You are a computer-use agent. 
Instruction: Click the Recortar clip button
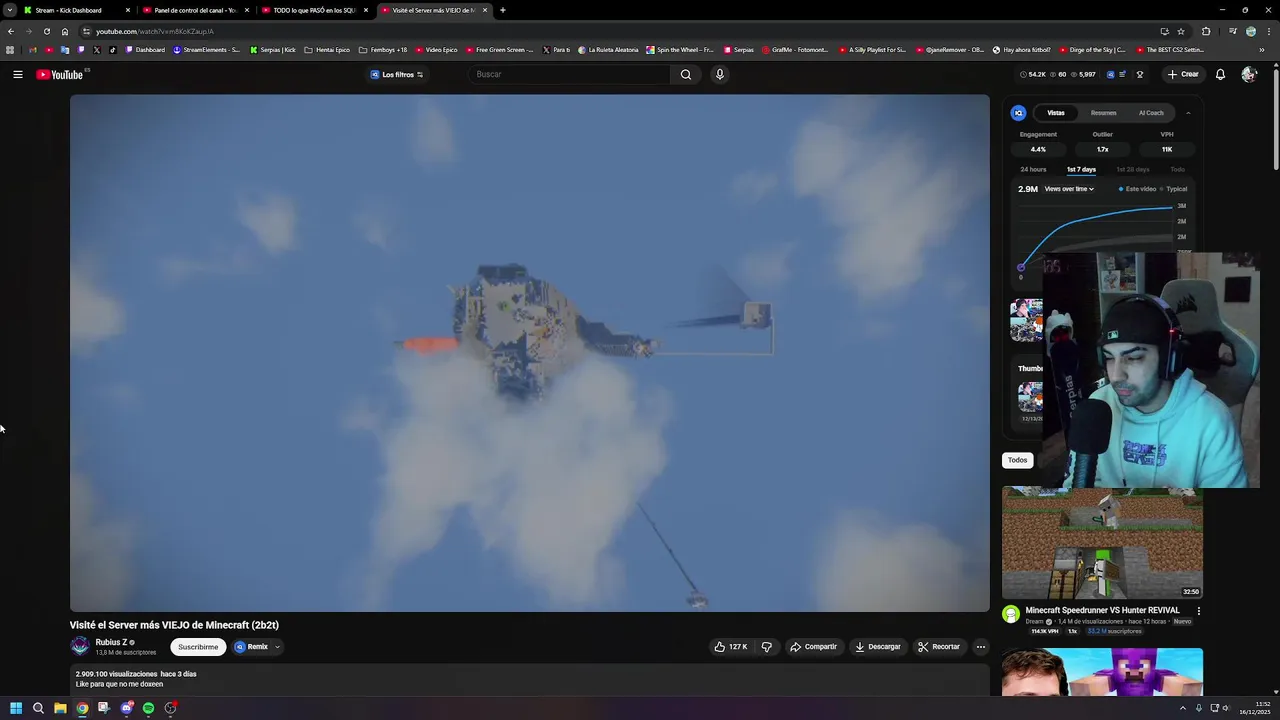(x=939, y=647)
